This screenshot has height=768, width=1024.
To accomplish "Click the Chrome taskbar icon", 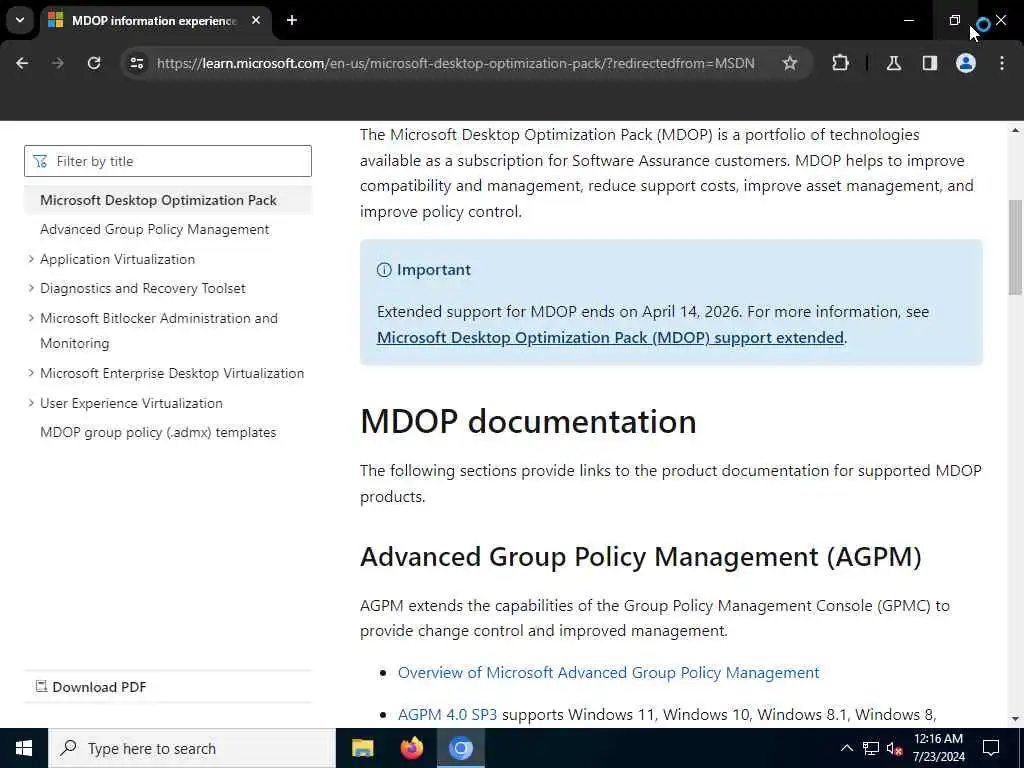I will click(x=460, y=748).
